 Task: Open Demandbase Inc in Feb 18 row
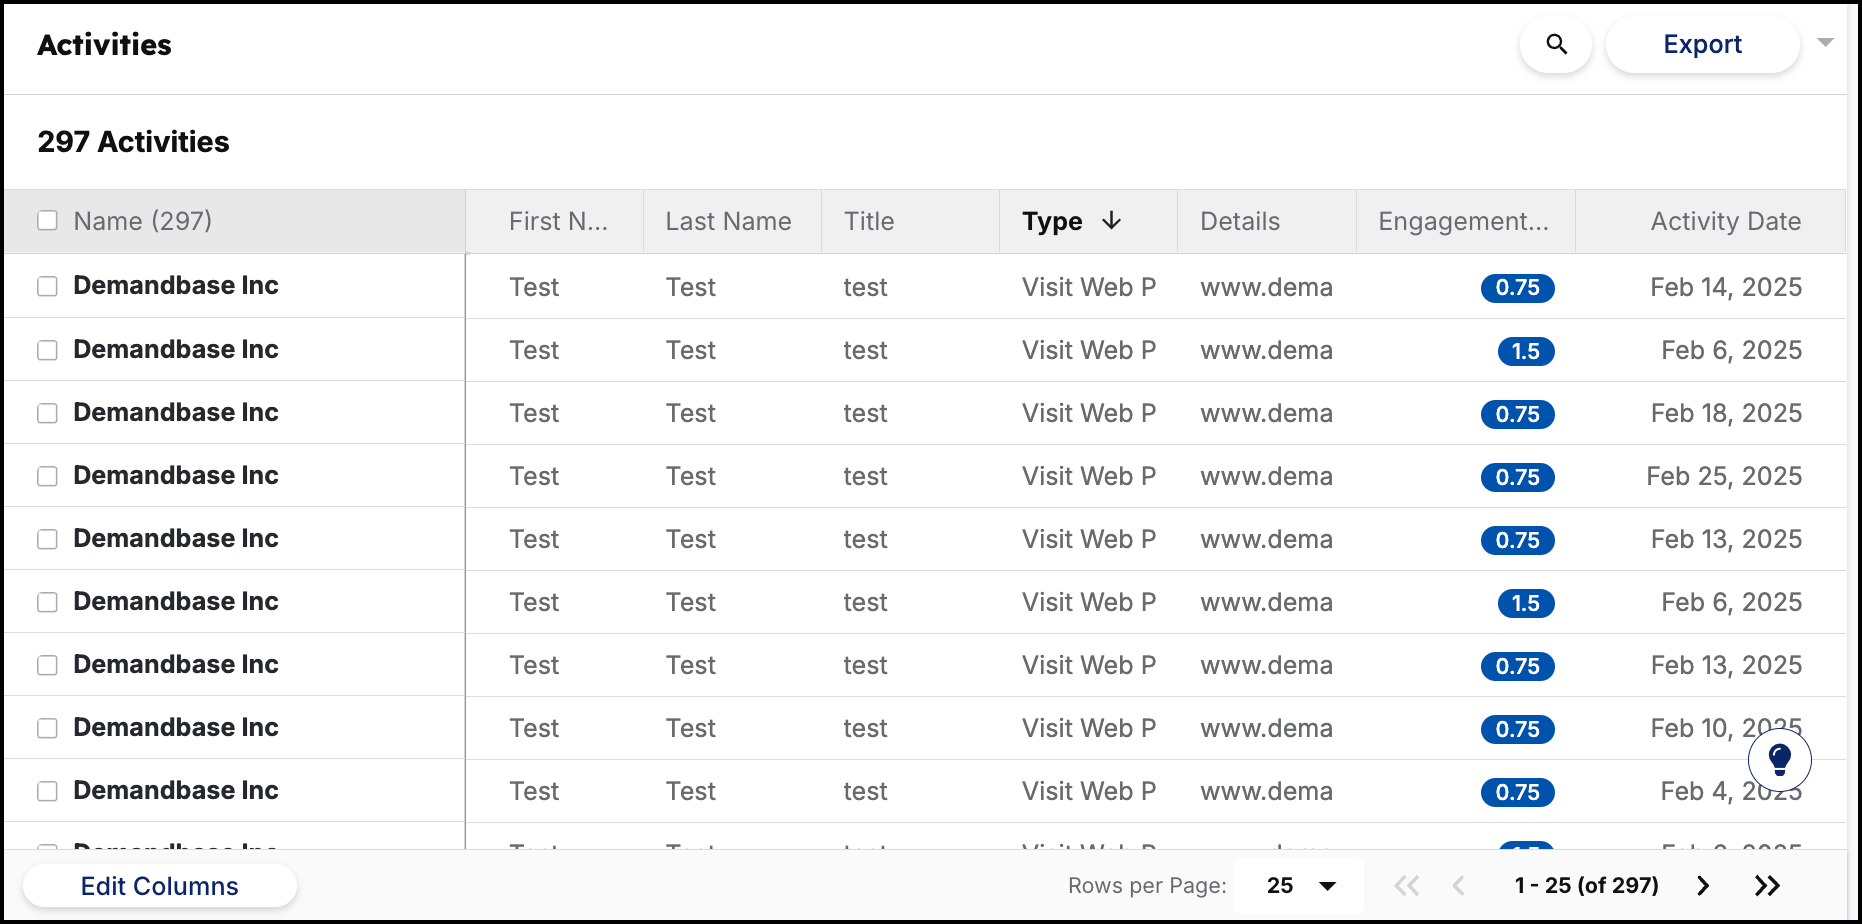pos(176,412)
